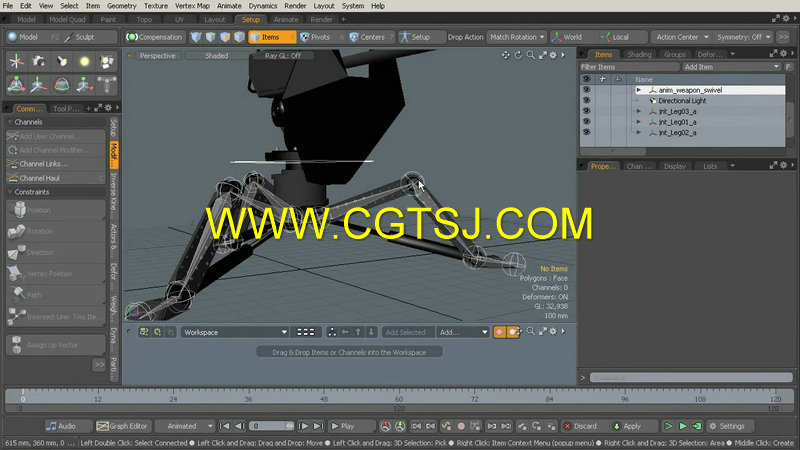800x450 pixels.
Task: Expand jnt_Leg01_a tree item
Action: click(x=638, y=122)
